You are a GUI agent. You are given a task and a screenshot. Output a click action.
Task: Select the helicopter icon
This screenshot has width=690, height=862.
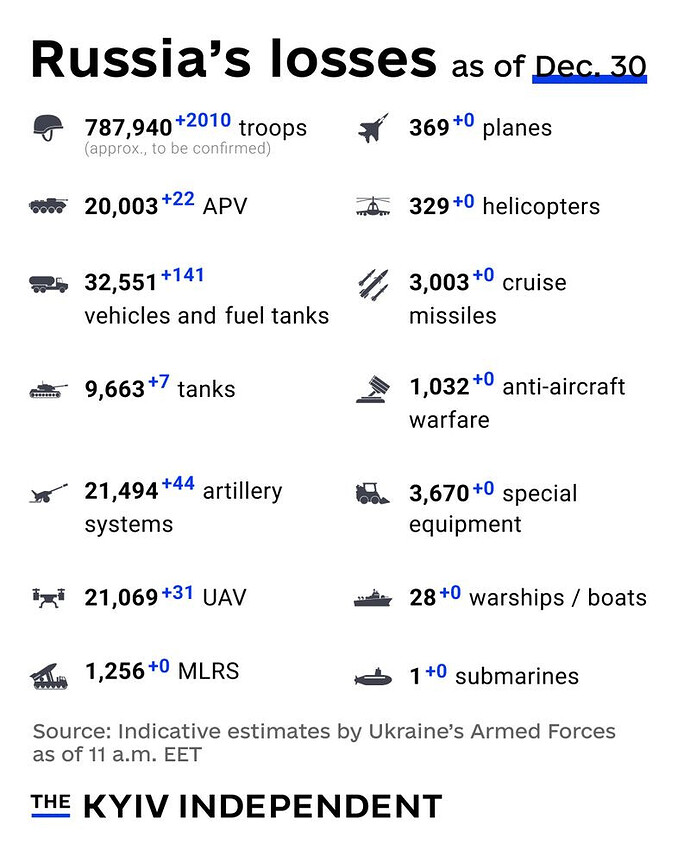[x=373, y=206]
